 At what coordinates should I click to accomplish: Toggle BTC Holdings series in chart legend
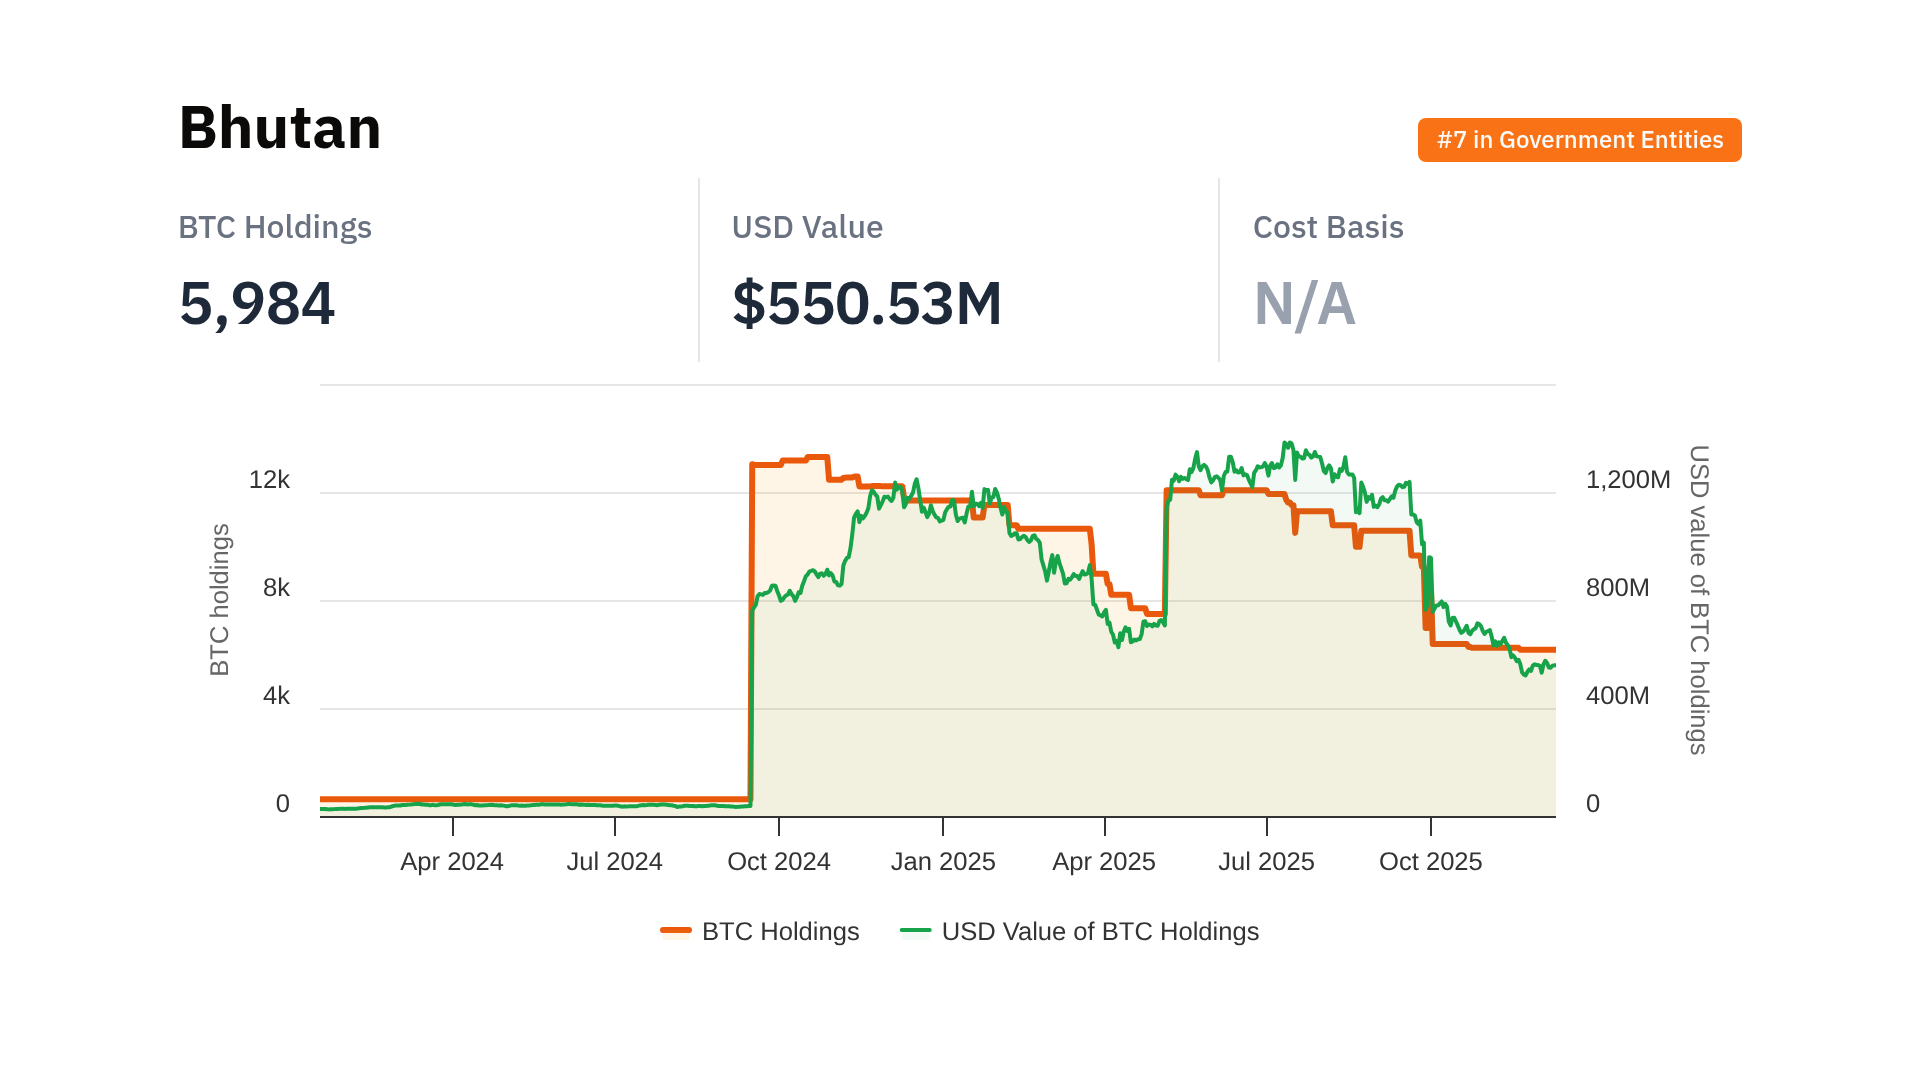click(780, 931)
